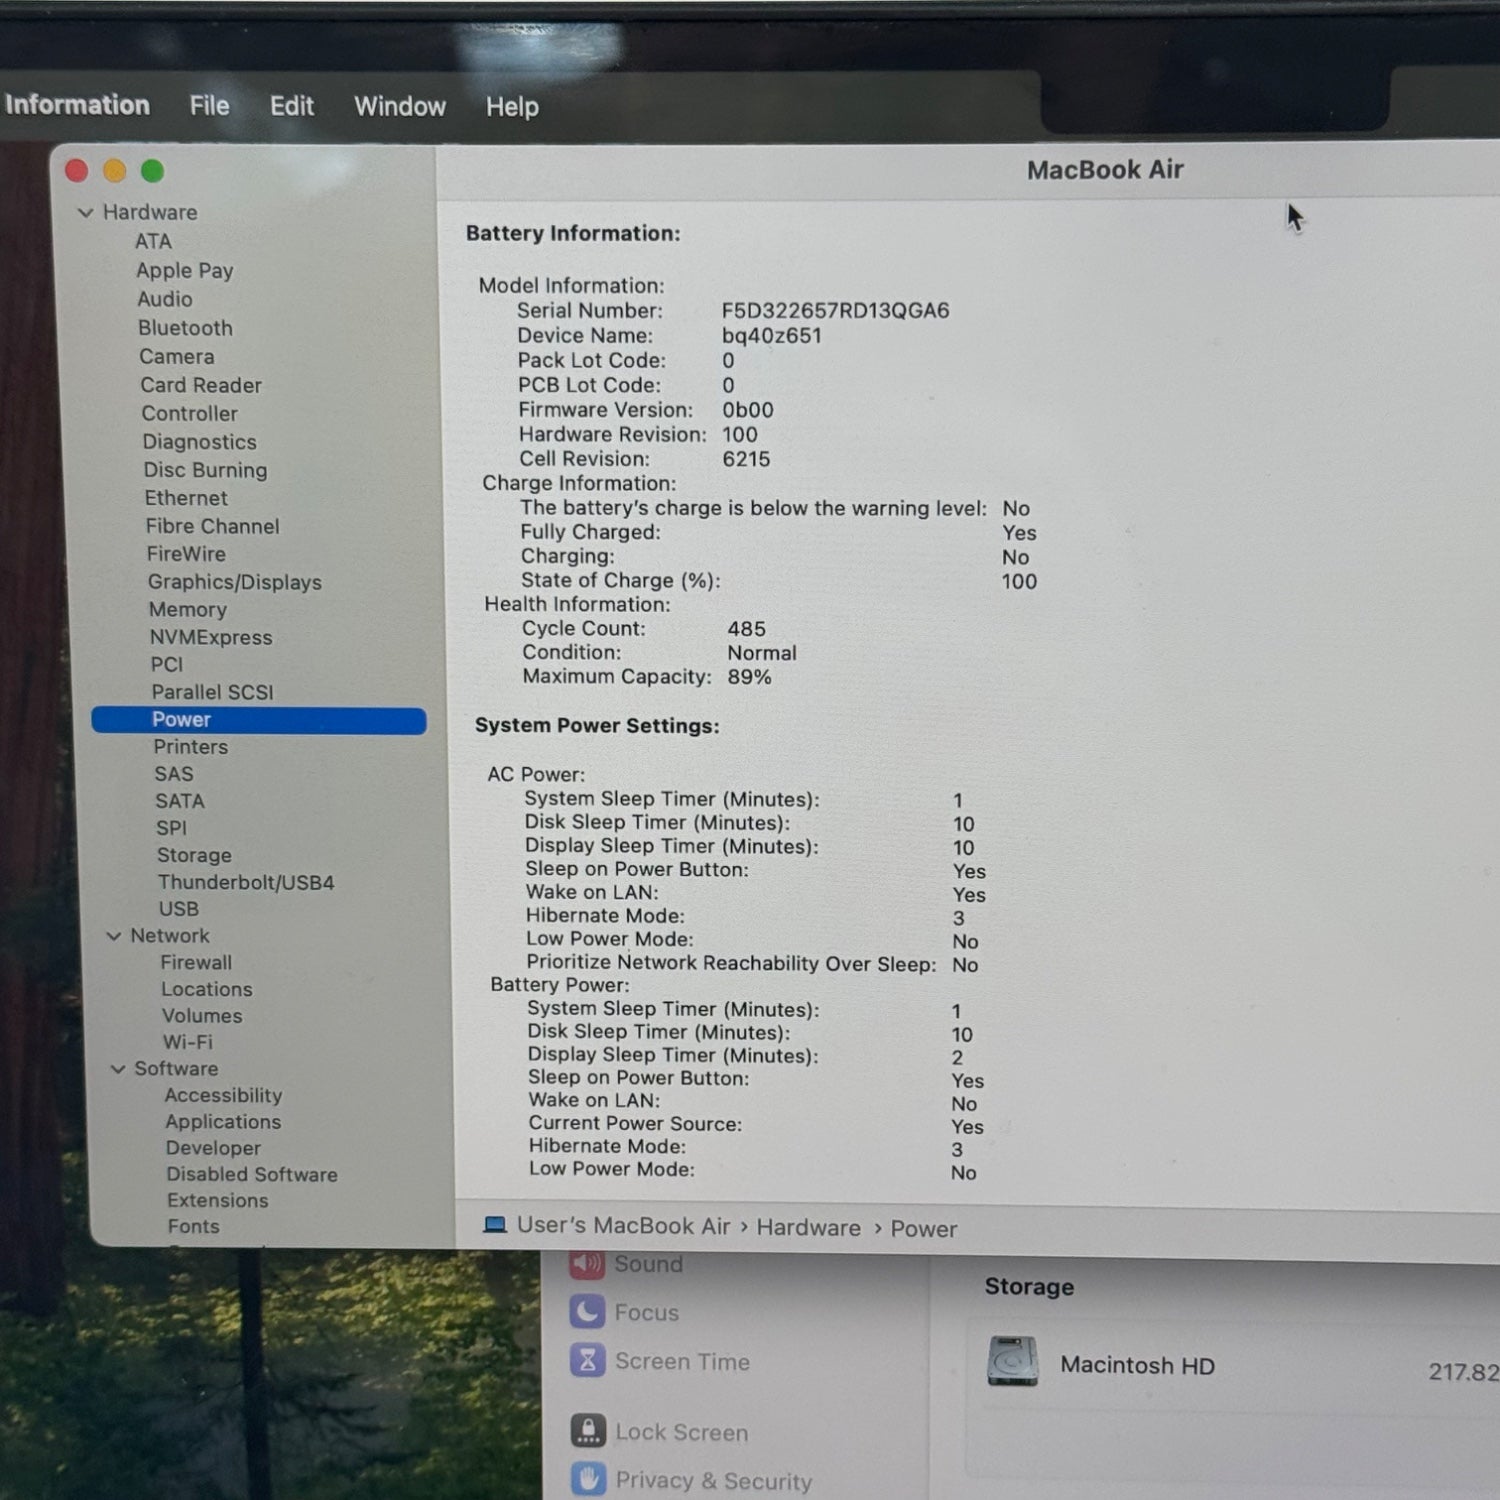This screenshot has width=1500, height=1500.
Task: Click the laptop icon in path bar
Action: (x=494, y=1225)
